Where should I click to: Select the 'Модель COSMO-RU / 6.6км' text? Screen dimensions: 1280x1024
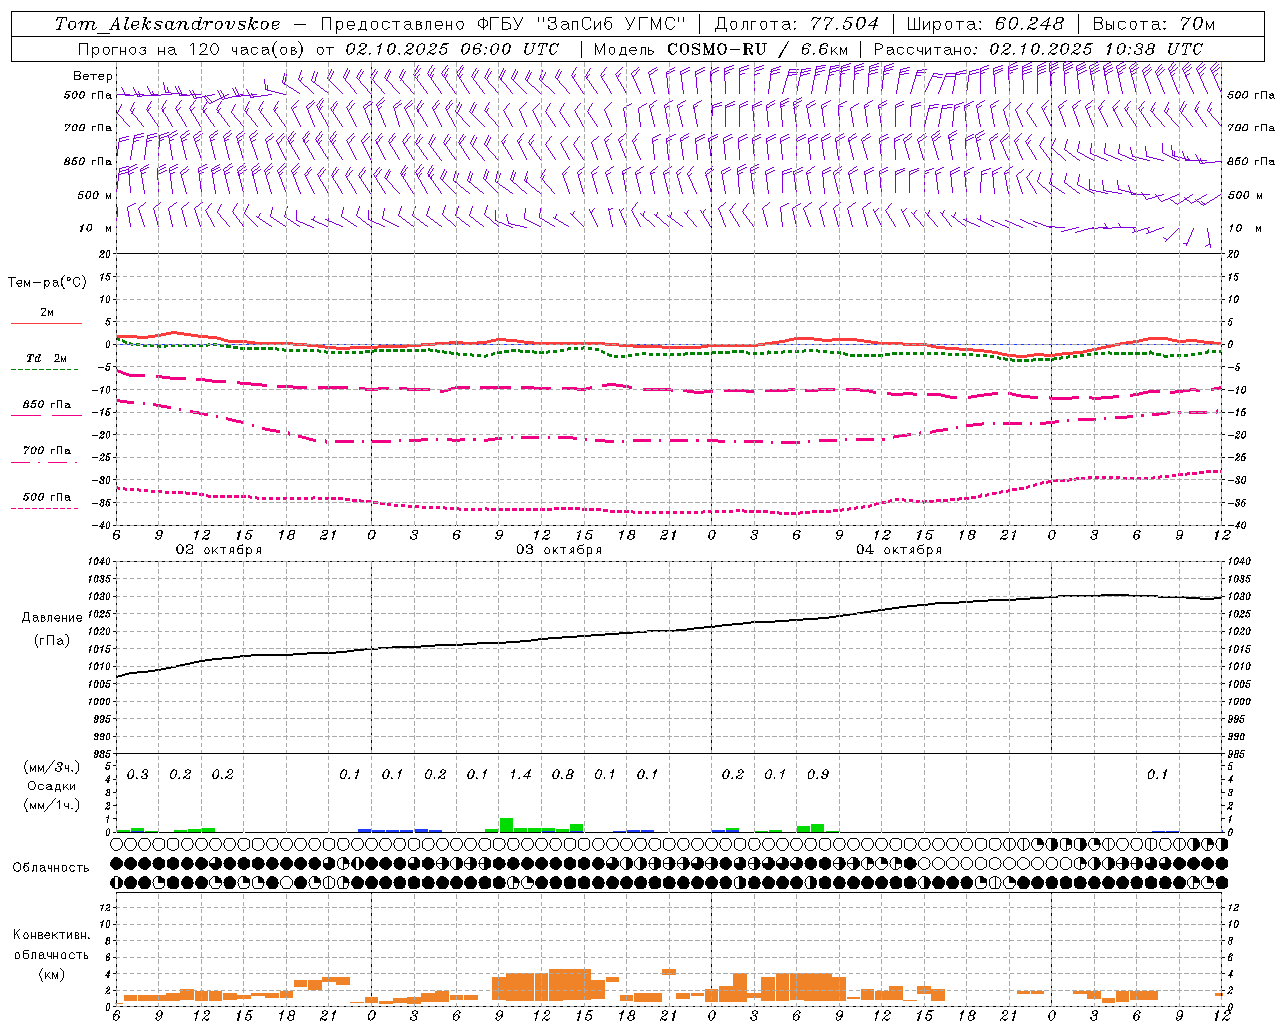click(721, 49)
